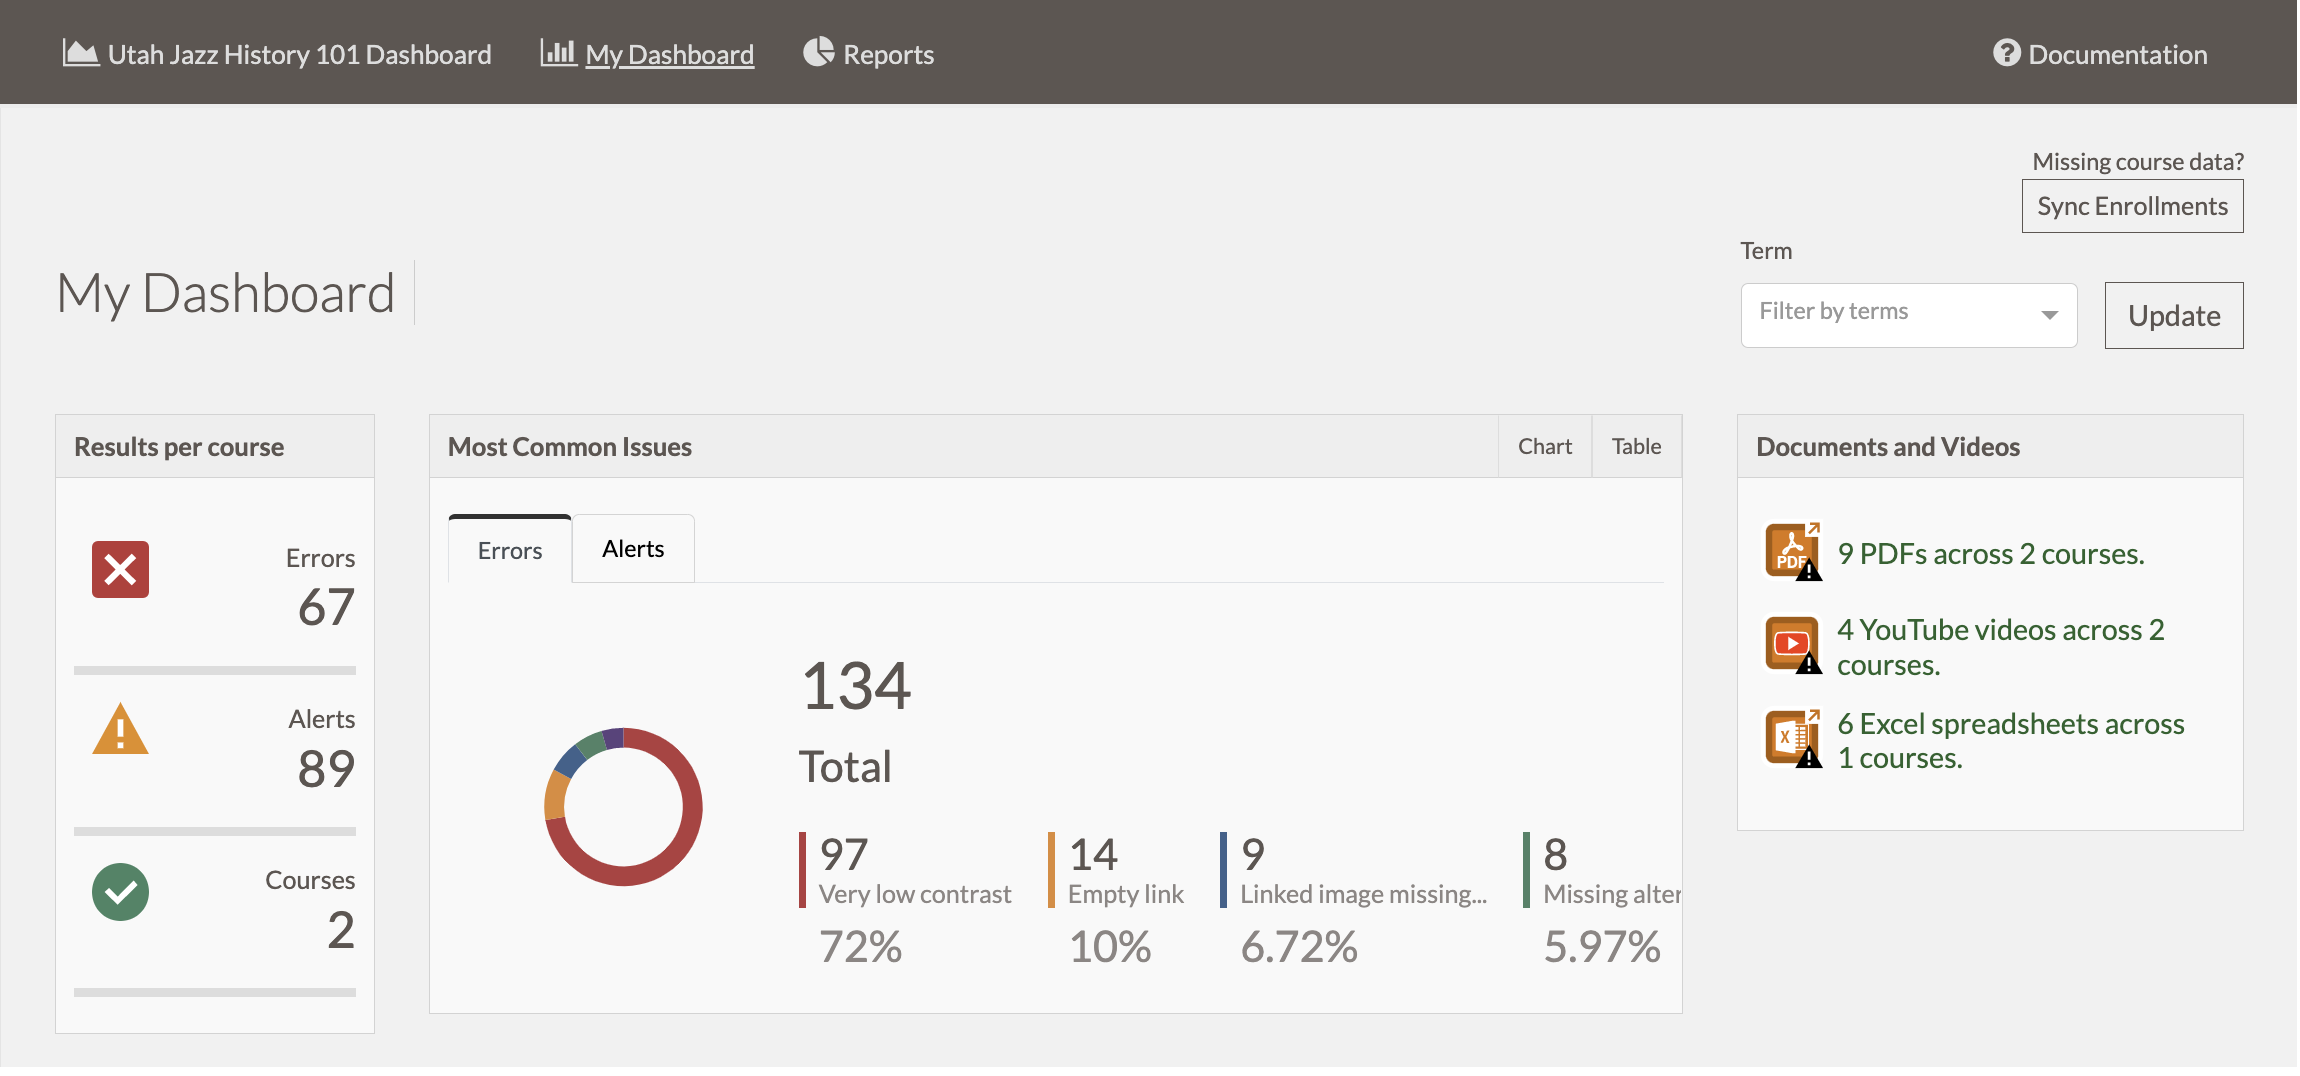
Task: Switch to Chart view
Action: pyautogui.click(x=1545, y=447)
